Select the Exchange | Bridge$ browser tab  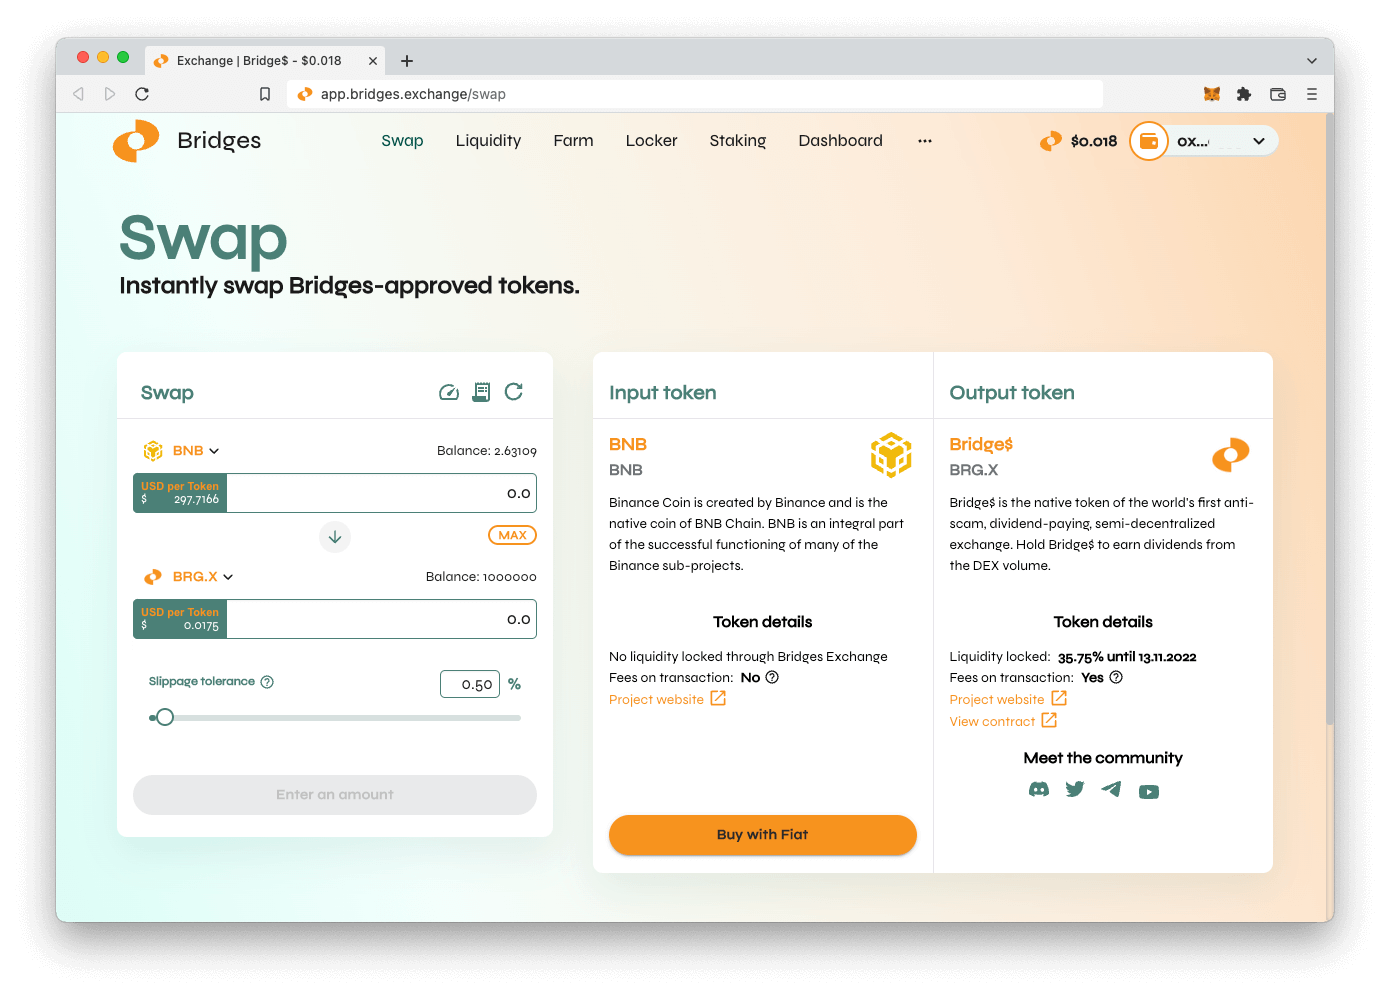(265, 61)
